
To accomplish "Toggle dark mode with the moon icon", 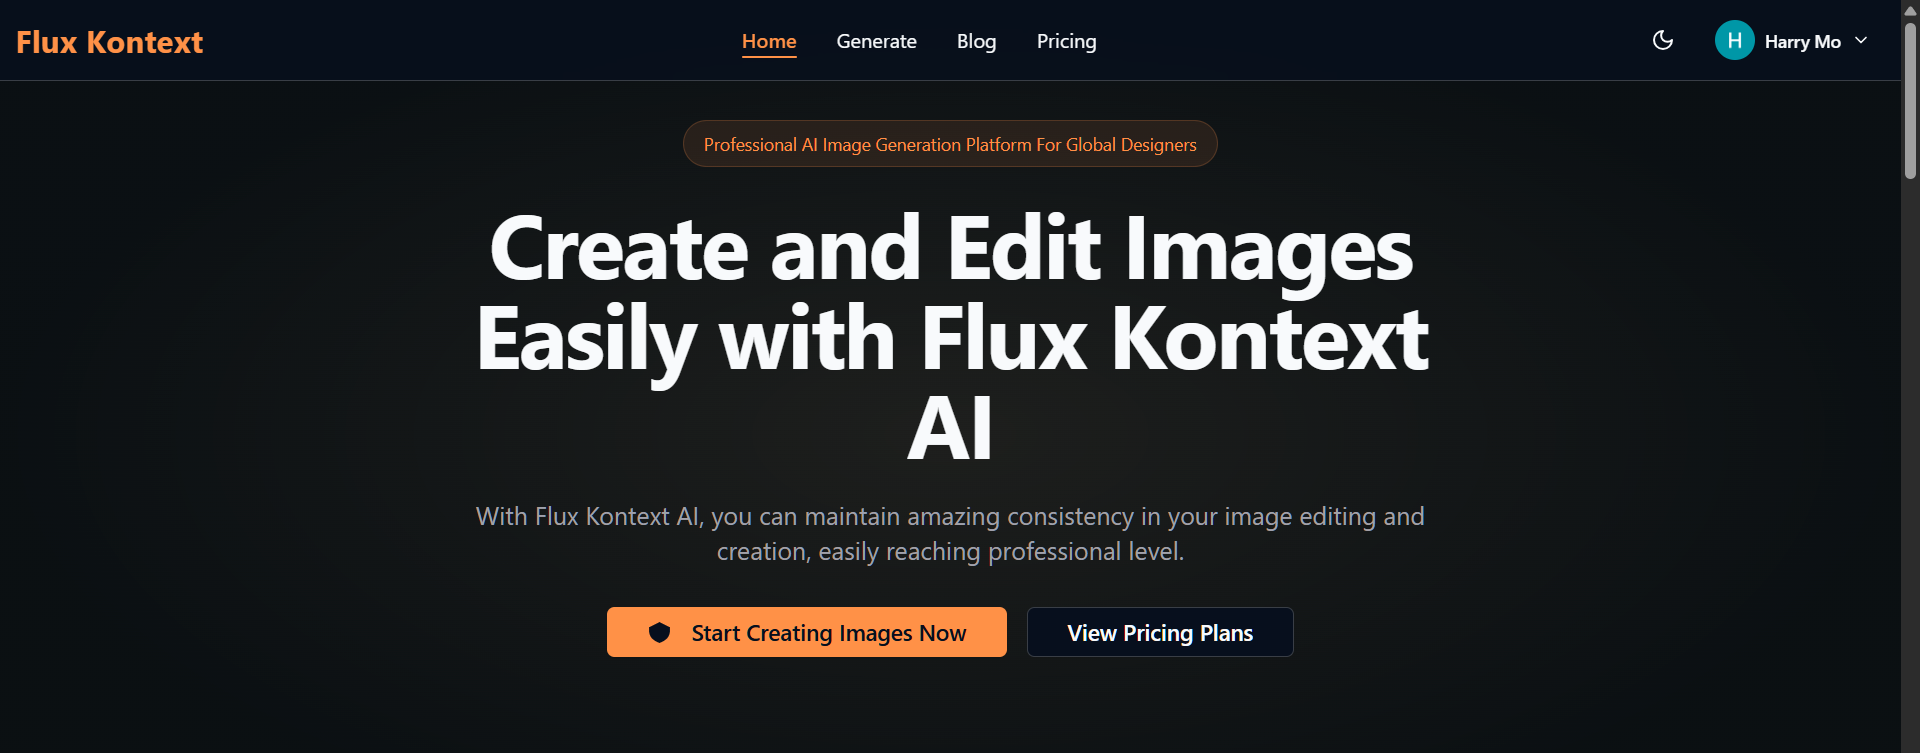I will (1663, 41).
